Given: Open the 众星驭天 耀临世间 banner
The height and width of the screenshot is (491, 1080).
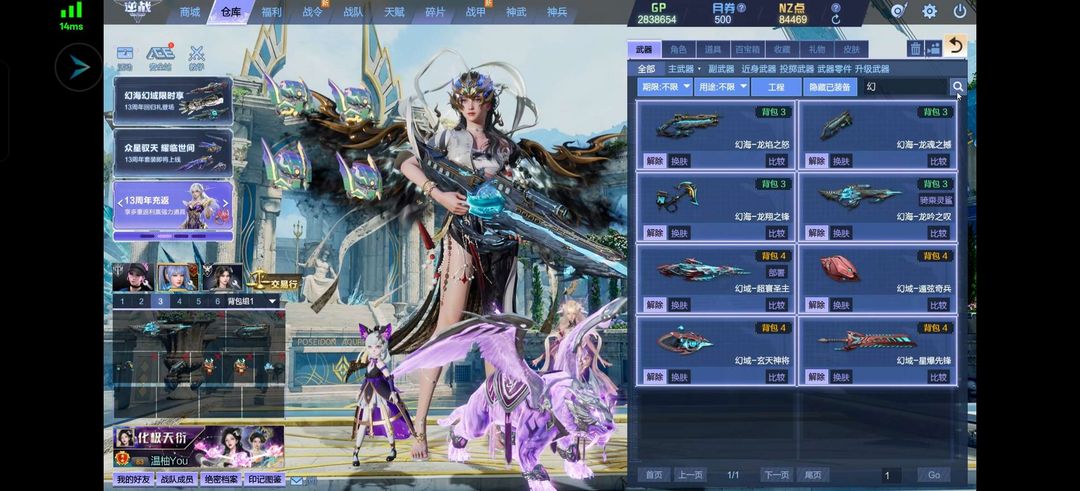Looking at the screenshot, I should pyautogui.click(x=173, y=153).
